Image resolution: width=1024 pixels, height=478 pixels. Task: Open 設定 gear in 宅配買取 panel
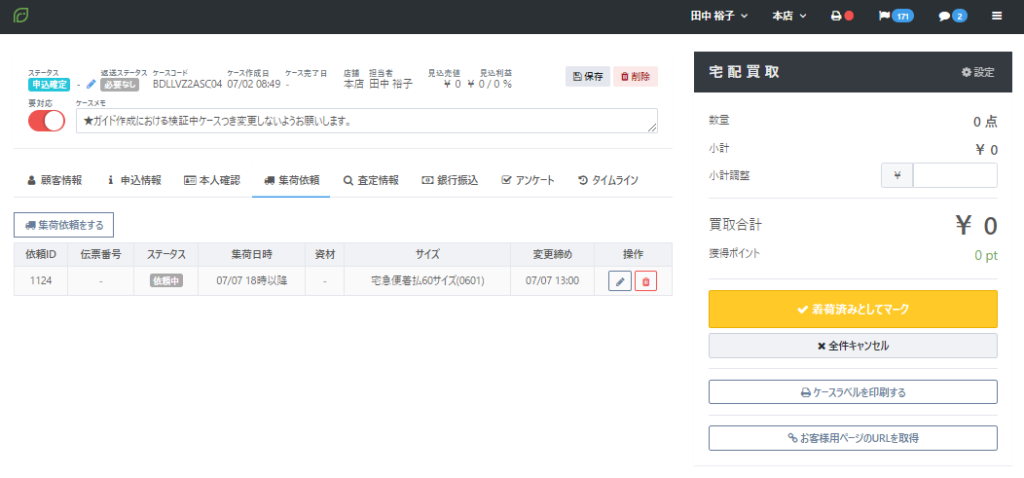pyautogui.click(x=977, y=72)
